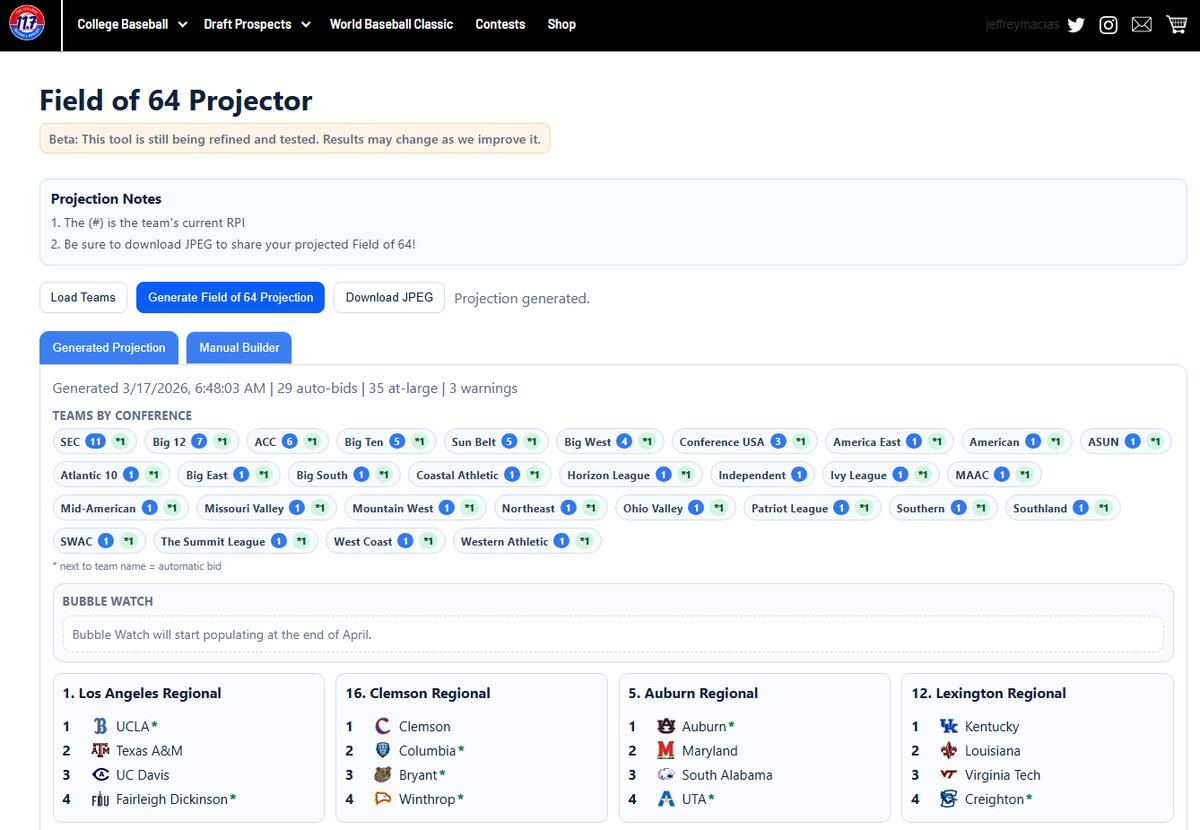
Task: Click the jeffreymacias username
Action: point(1021,25)
